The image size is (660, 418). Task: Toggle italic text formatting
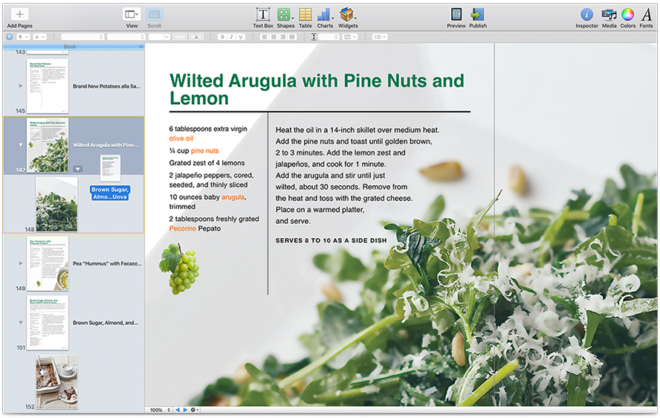click(x=232, y=37)
